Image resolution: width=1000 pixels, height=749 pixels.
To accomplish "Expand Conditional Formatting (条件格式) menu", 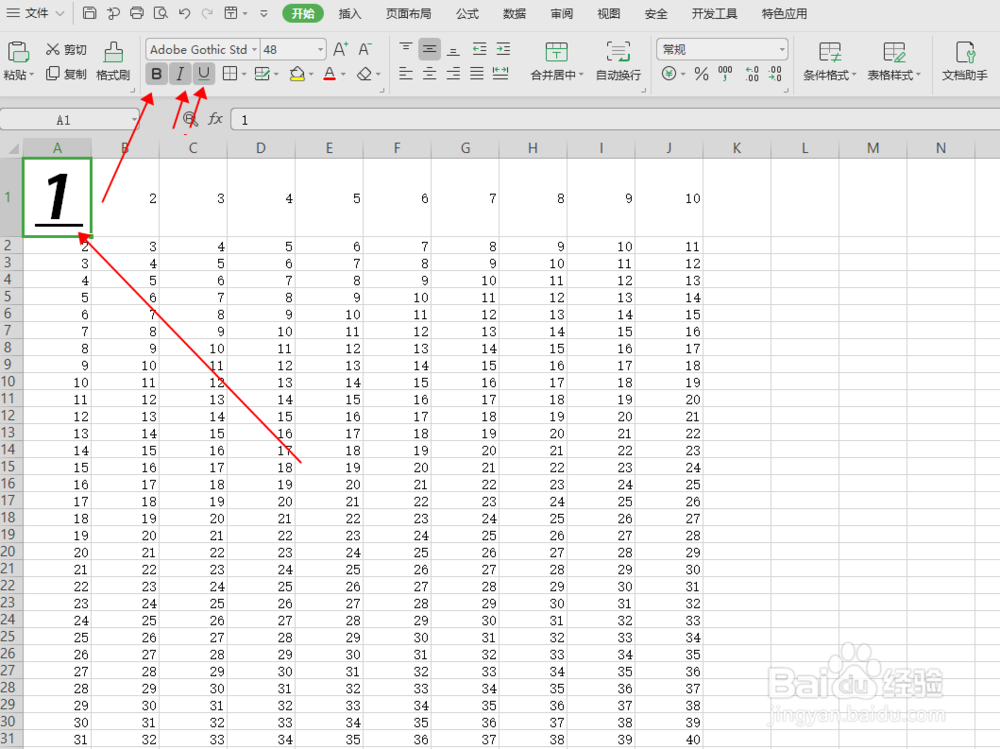I will coord(830,62).
